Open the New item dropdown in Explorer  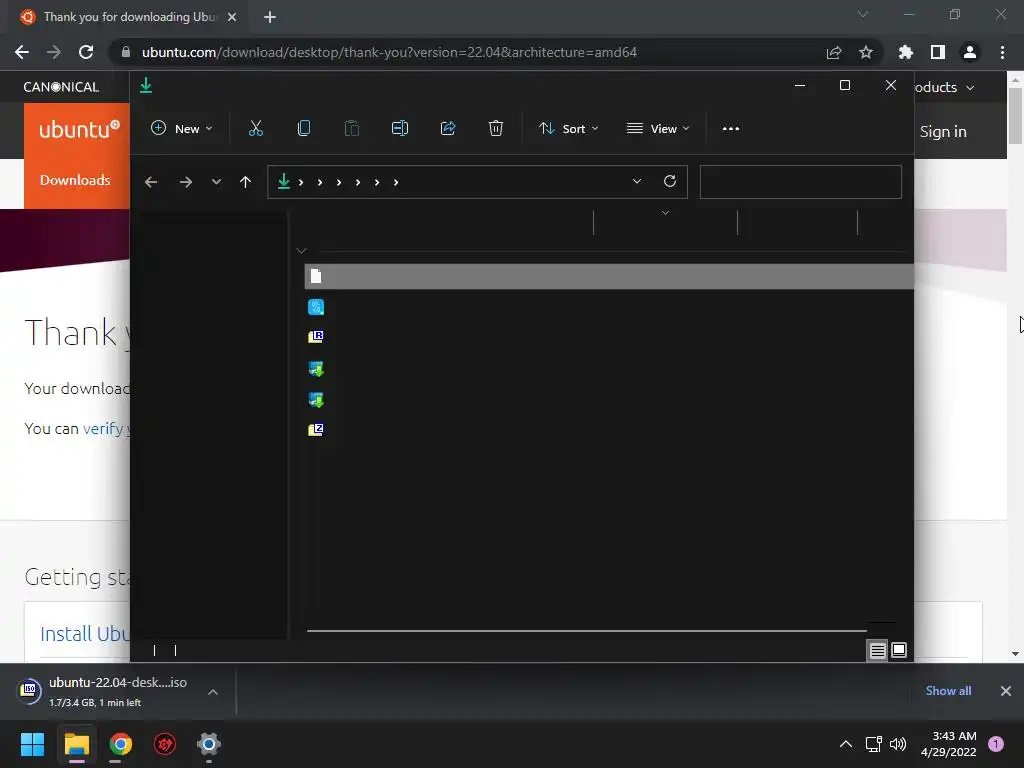[182, 129]
